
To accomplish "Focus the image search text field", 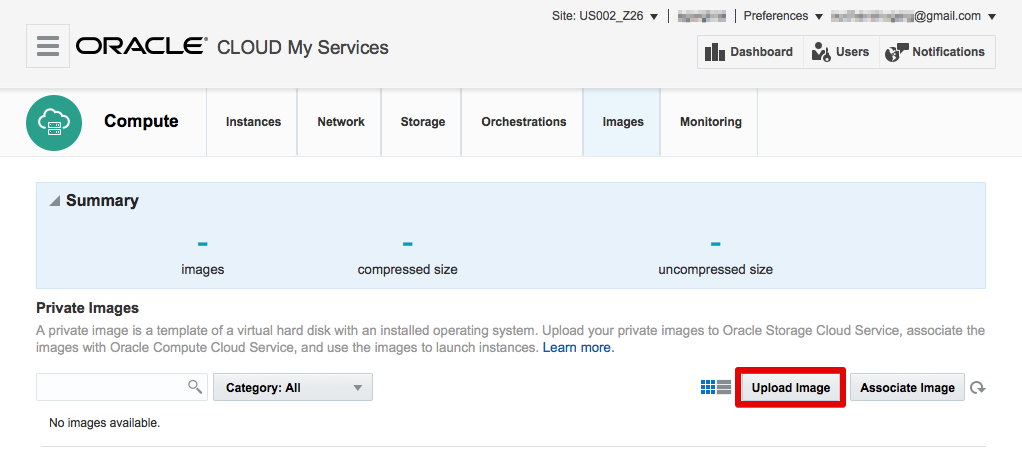I will coord(112,387).
